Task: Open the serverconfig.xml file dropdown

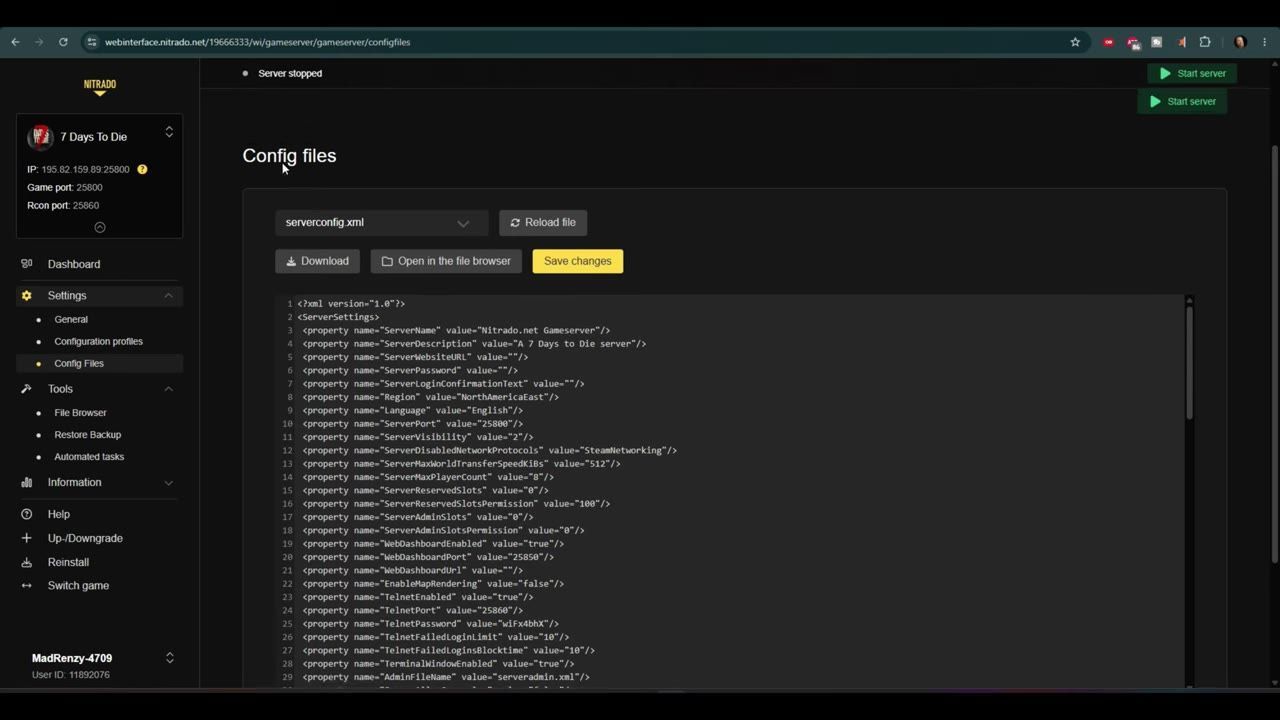Action: point(381,223)
